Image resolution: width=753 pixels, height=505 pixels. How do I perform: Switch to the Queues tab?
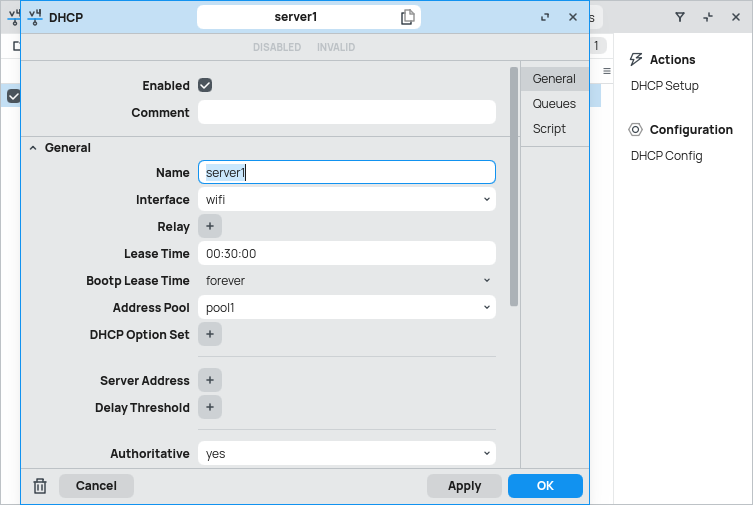[x=554, y=104]
